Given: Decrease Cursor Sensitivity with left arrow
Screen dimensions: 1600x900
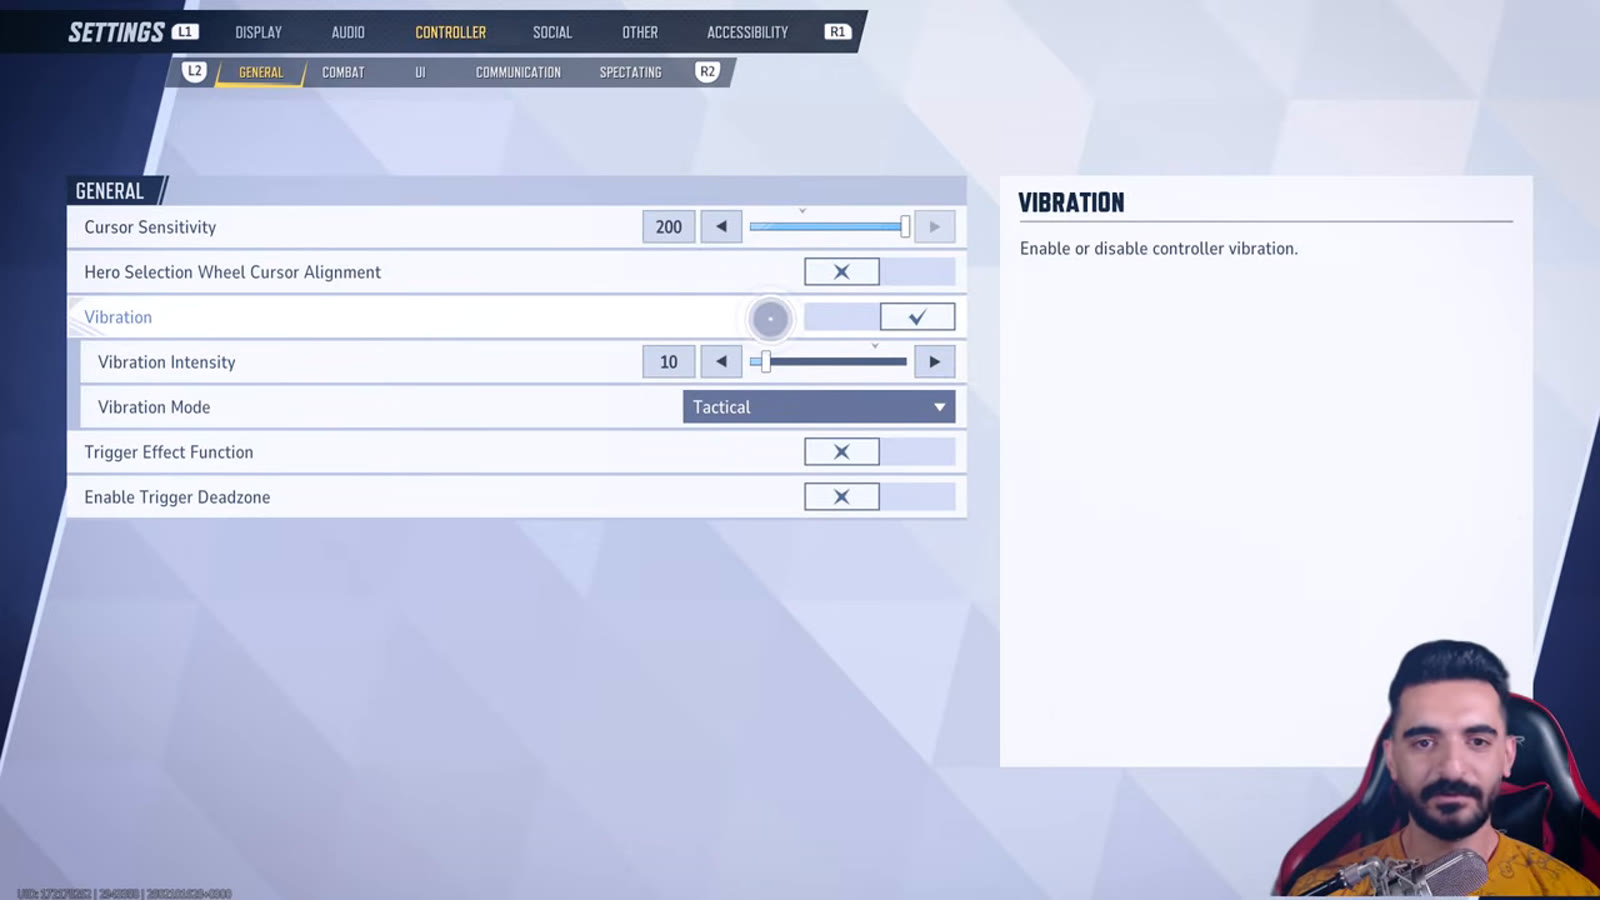Looking at the screenshot, I should [721, 227].
